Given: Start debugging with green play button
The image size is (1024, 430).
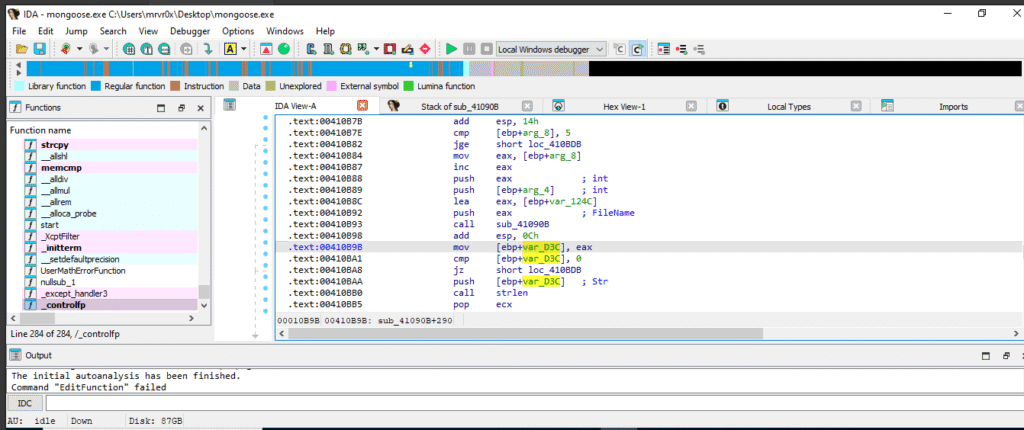Looking at the screenshot, I should (451, 49).
